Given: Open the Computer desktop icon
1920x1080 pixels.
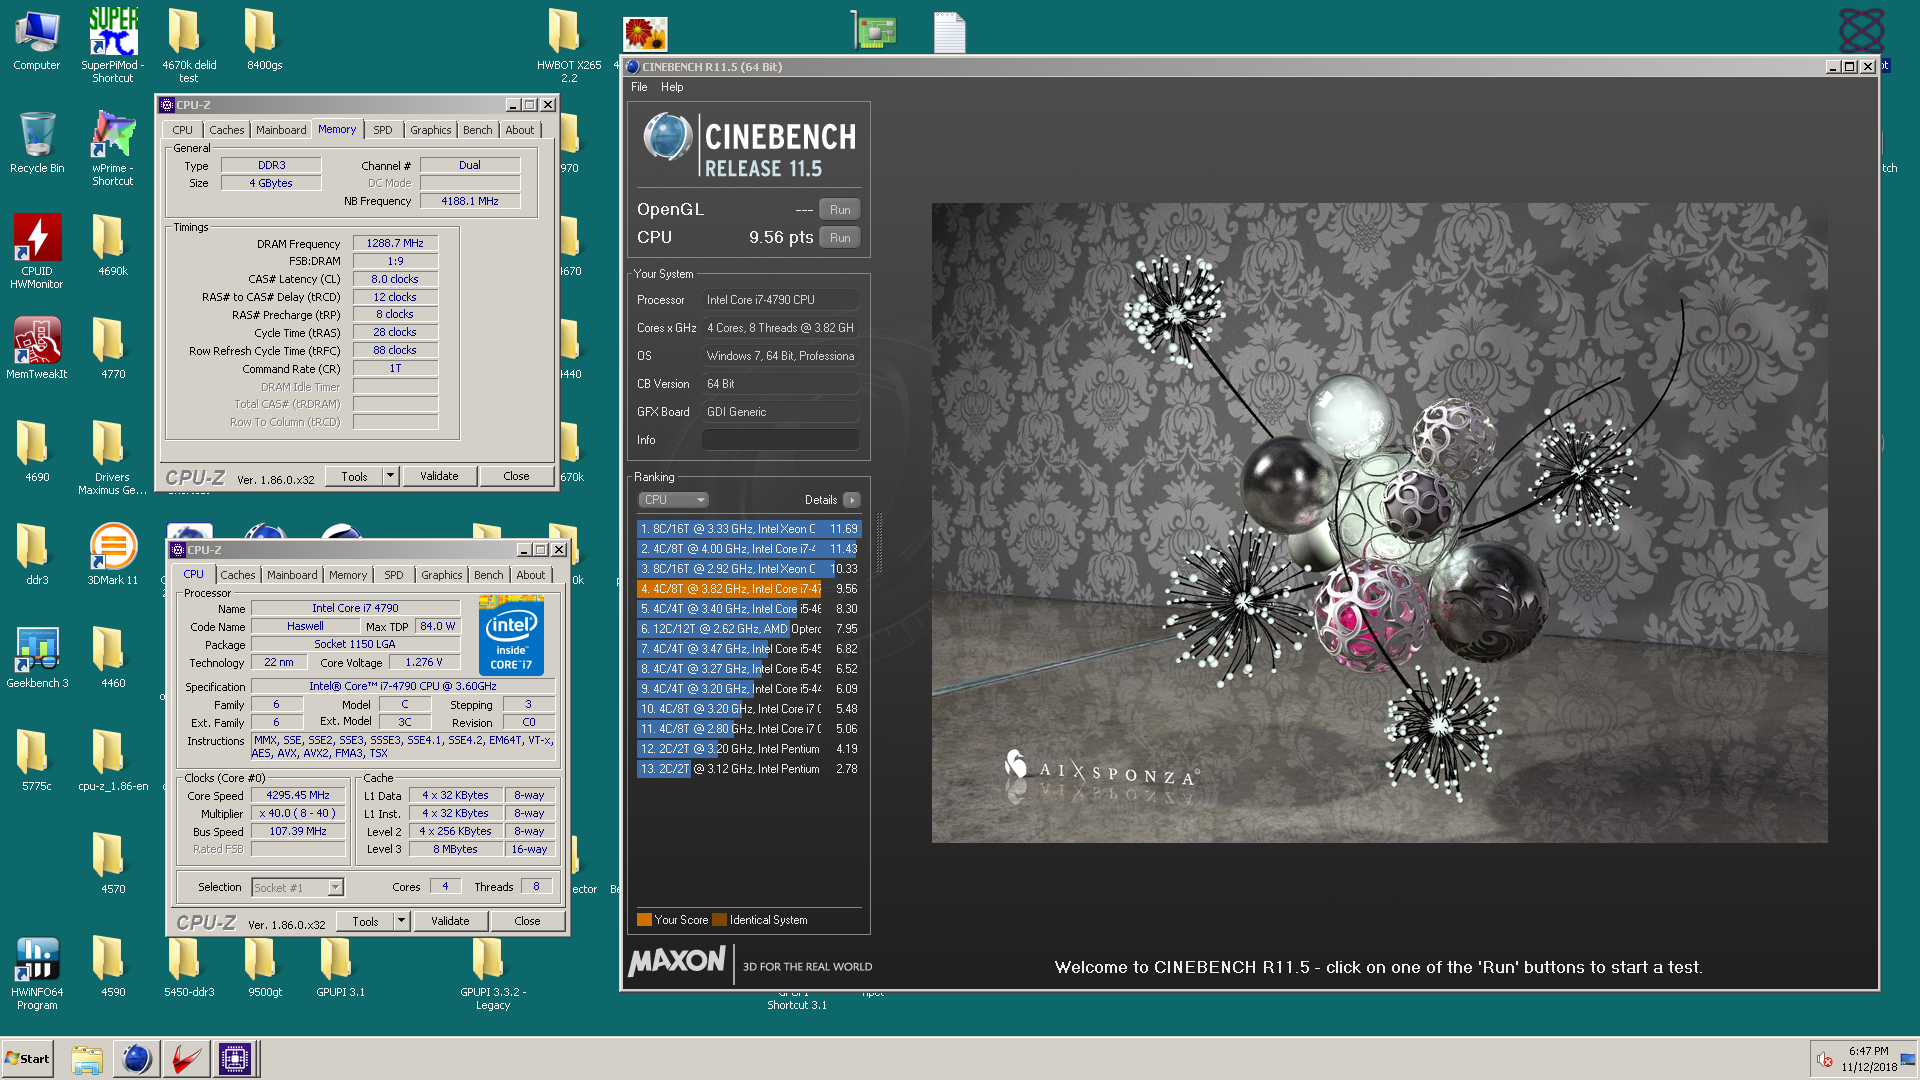Looking at the screenshot, I should (x=37, y=40).
